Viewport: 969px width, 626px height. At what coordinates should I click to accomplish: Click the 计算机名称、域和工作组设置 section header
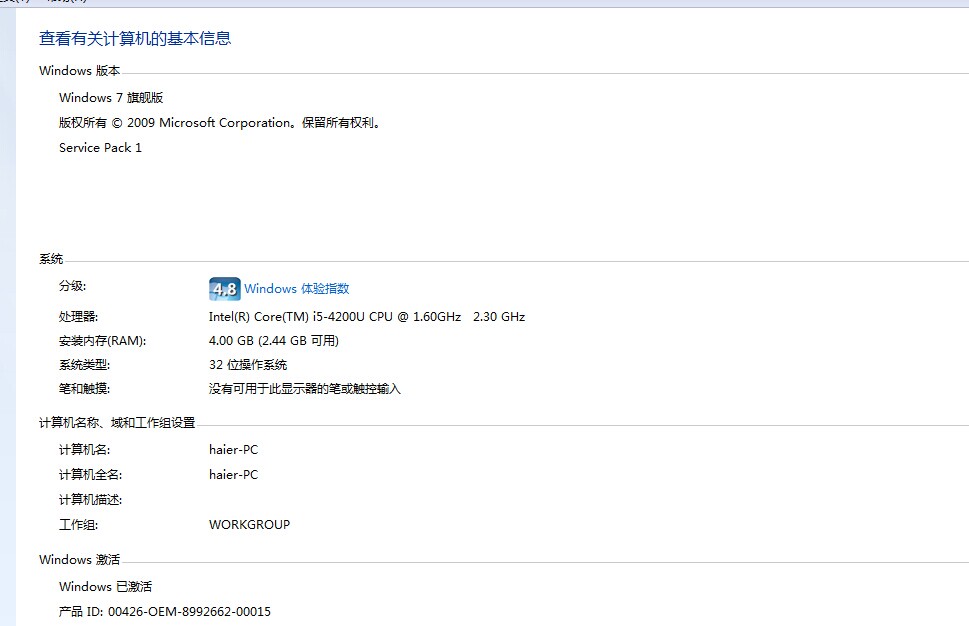117,423
